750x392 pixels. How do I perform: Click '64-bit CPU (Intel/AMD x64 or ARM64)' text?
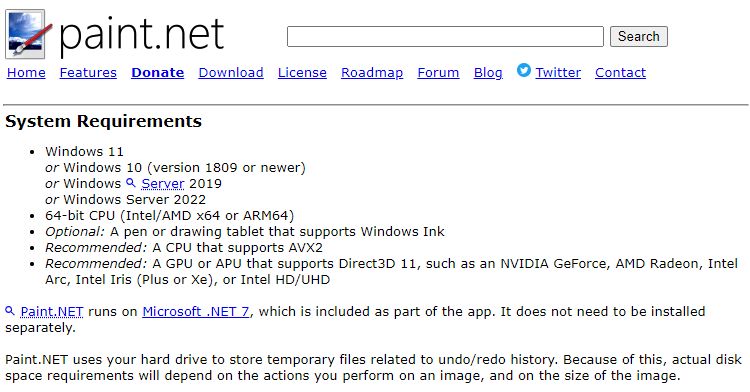coord(170,216)
